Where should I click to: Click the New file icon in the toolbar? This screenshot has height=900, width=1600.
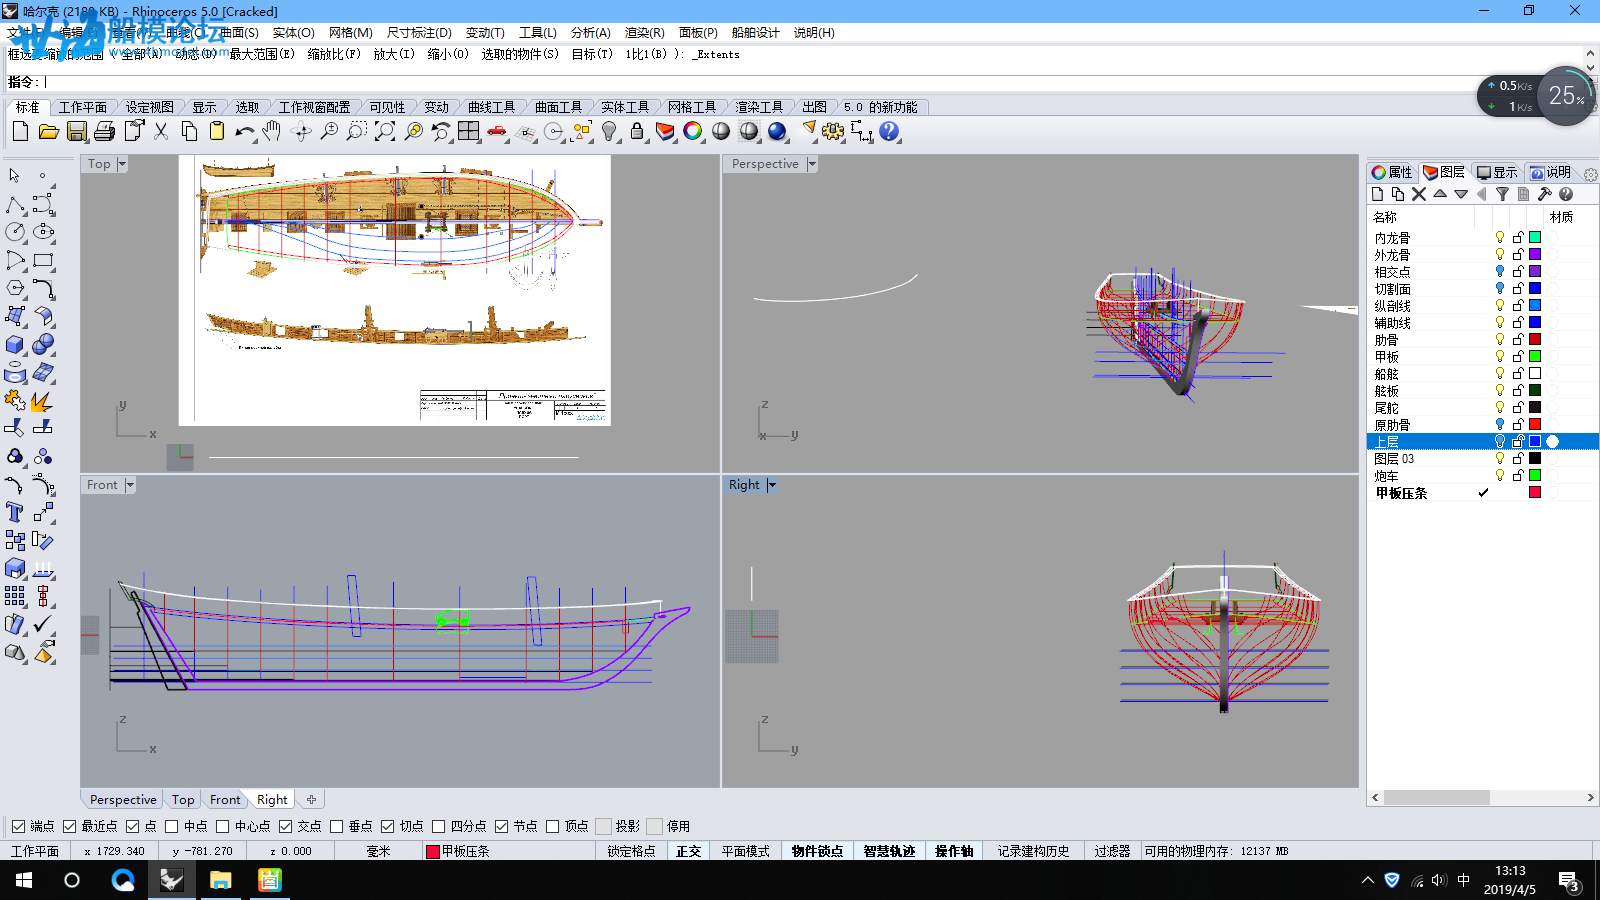20,131
